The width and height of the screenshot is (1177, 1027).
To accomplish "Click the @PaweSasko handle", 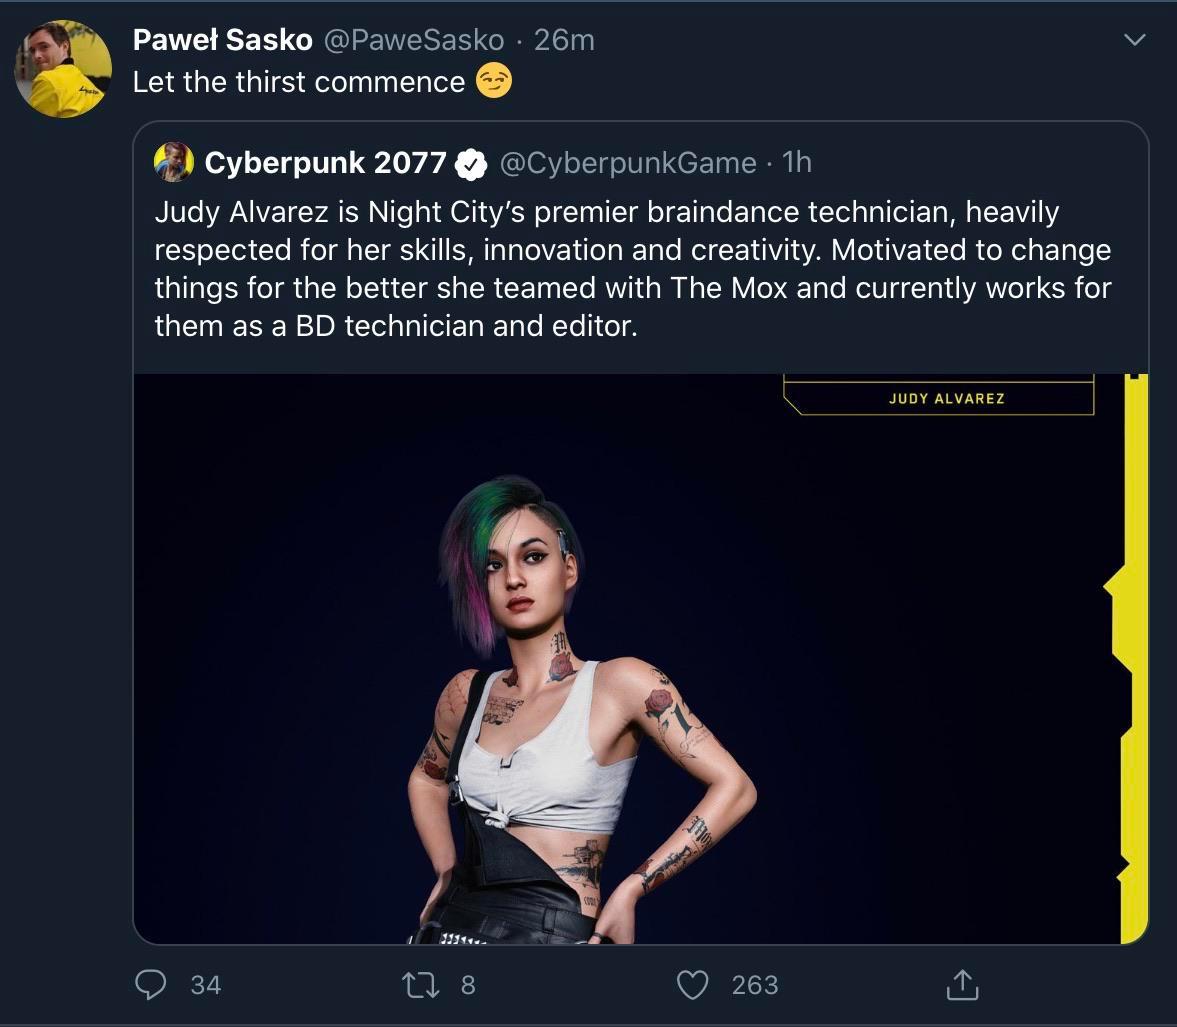I will tap(414, 40).
